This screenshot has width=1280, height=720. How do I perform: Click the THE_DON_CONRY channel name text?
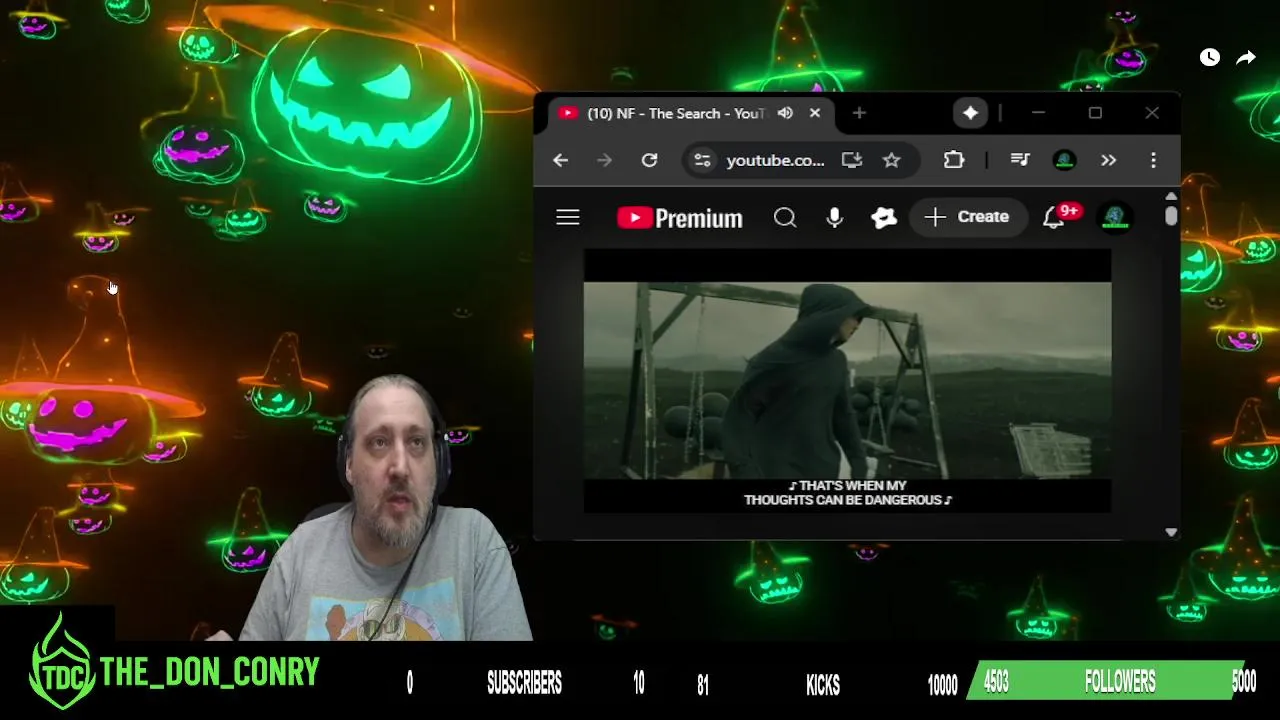click(209, 672)
